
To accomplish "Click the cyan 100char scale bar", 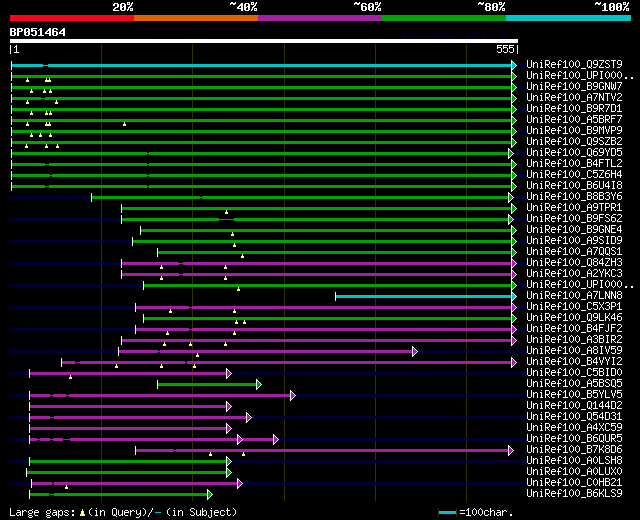I will (x=447, y=513).
